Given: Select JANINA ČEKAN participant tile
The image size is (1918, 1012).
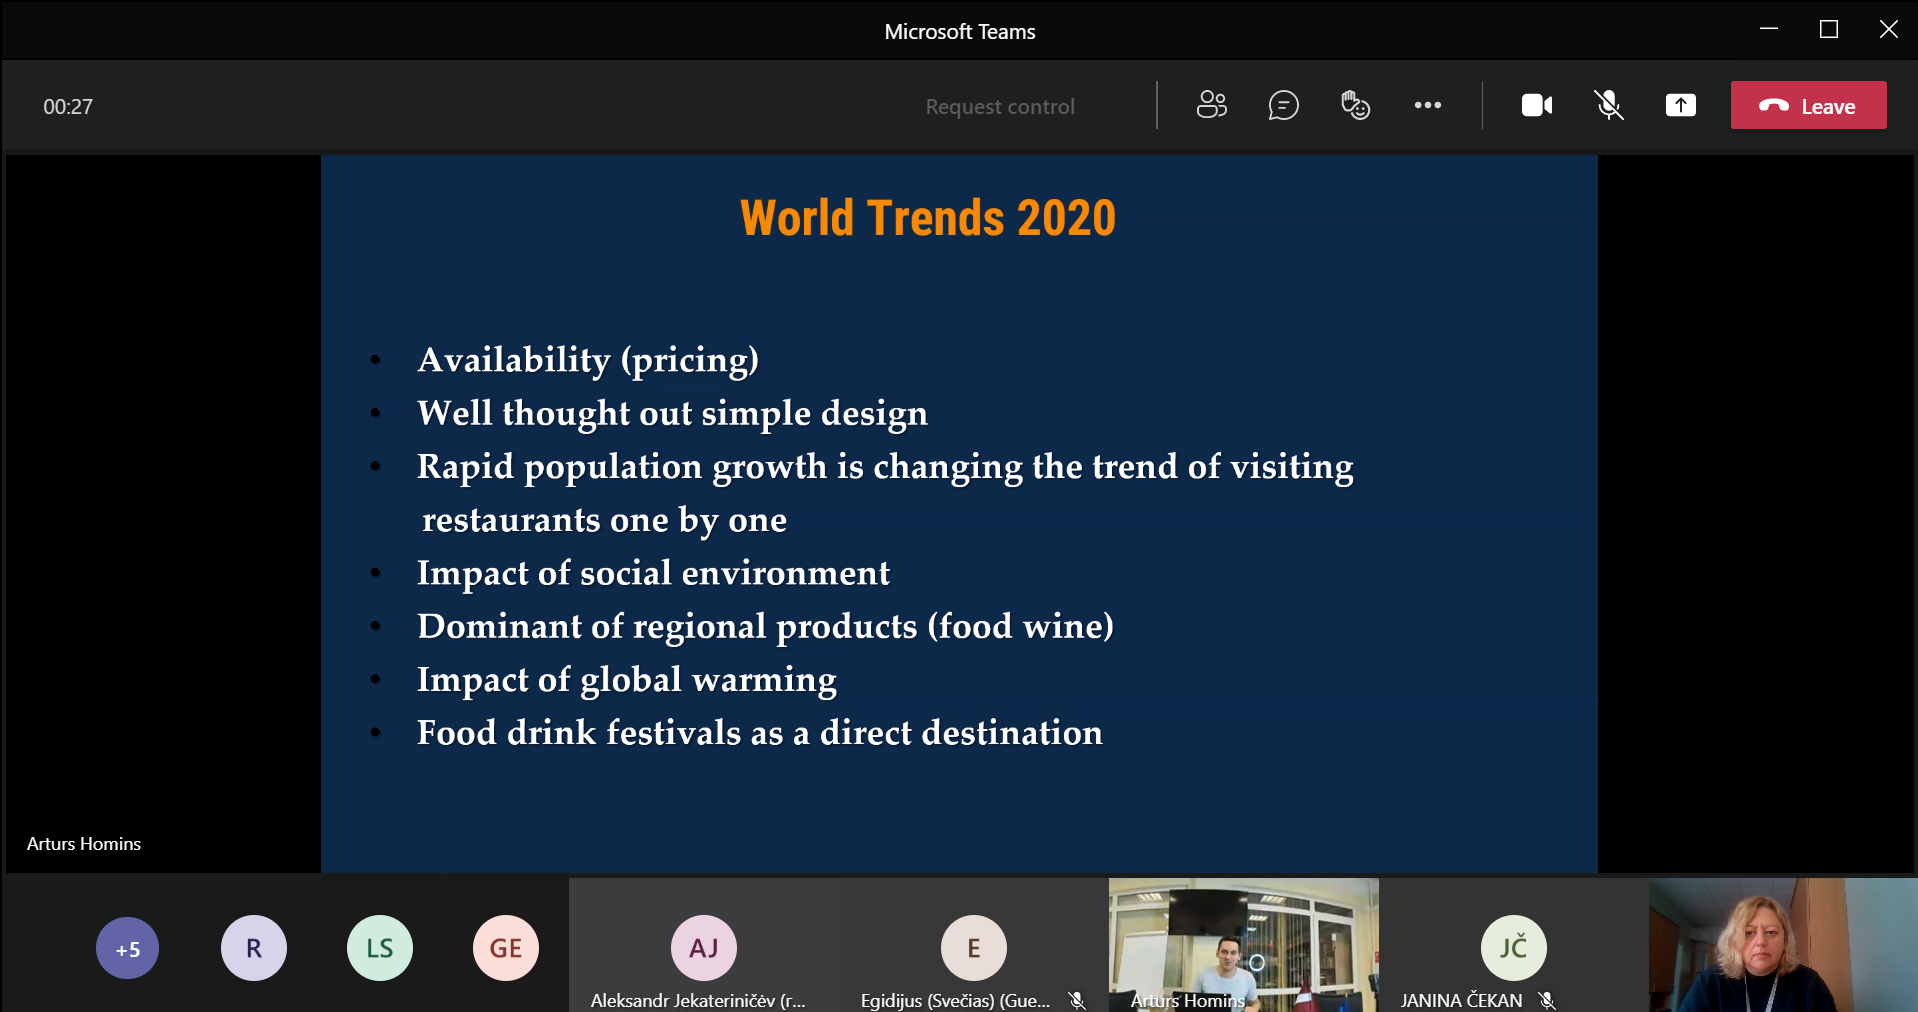Looking at the screenshot, I should [x=1514, y=945].
